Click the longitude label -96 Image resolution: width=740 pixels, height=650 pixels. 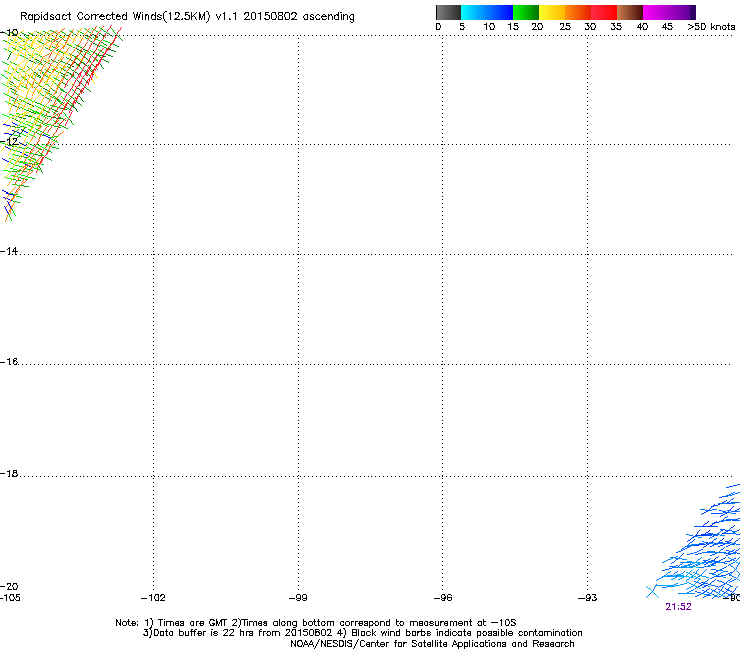pos(443,598)
